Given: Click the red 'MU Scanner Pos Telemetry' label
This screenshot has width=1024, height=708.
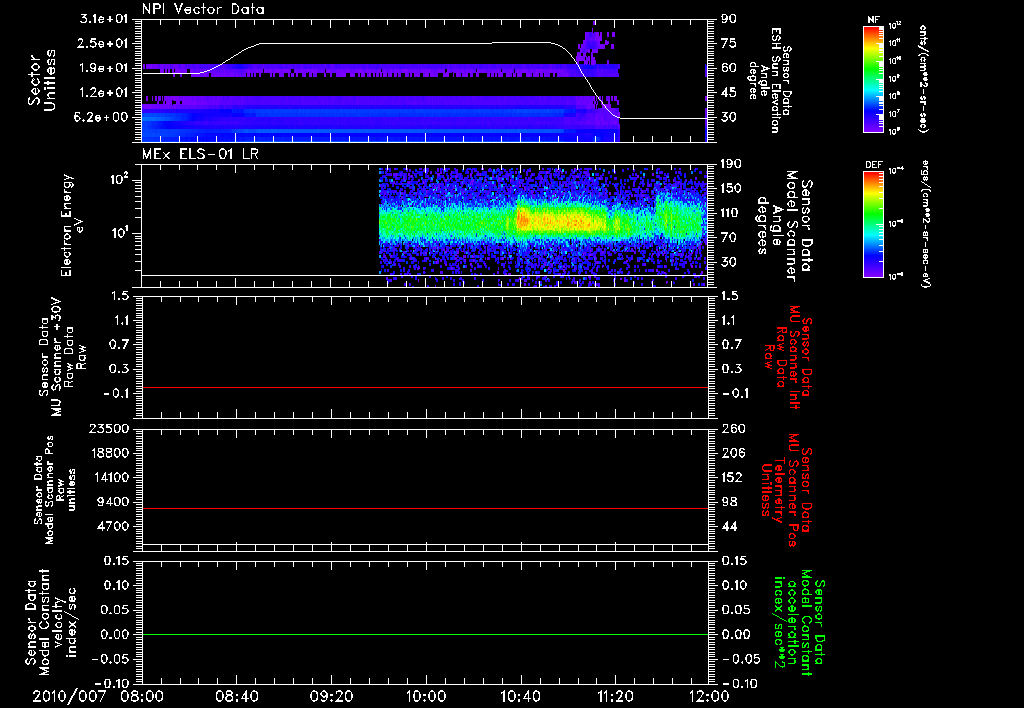Looking at the screenshot, I should coord(786,490).
